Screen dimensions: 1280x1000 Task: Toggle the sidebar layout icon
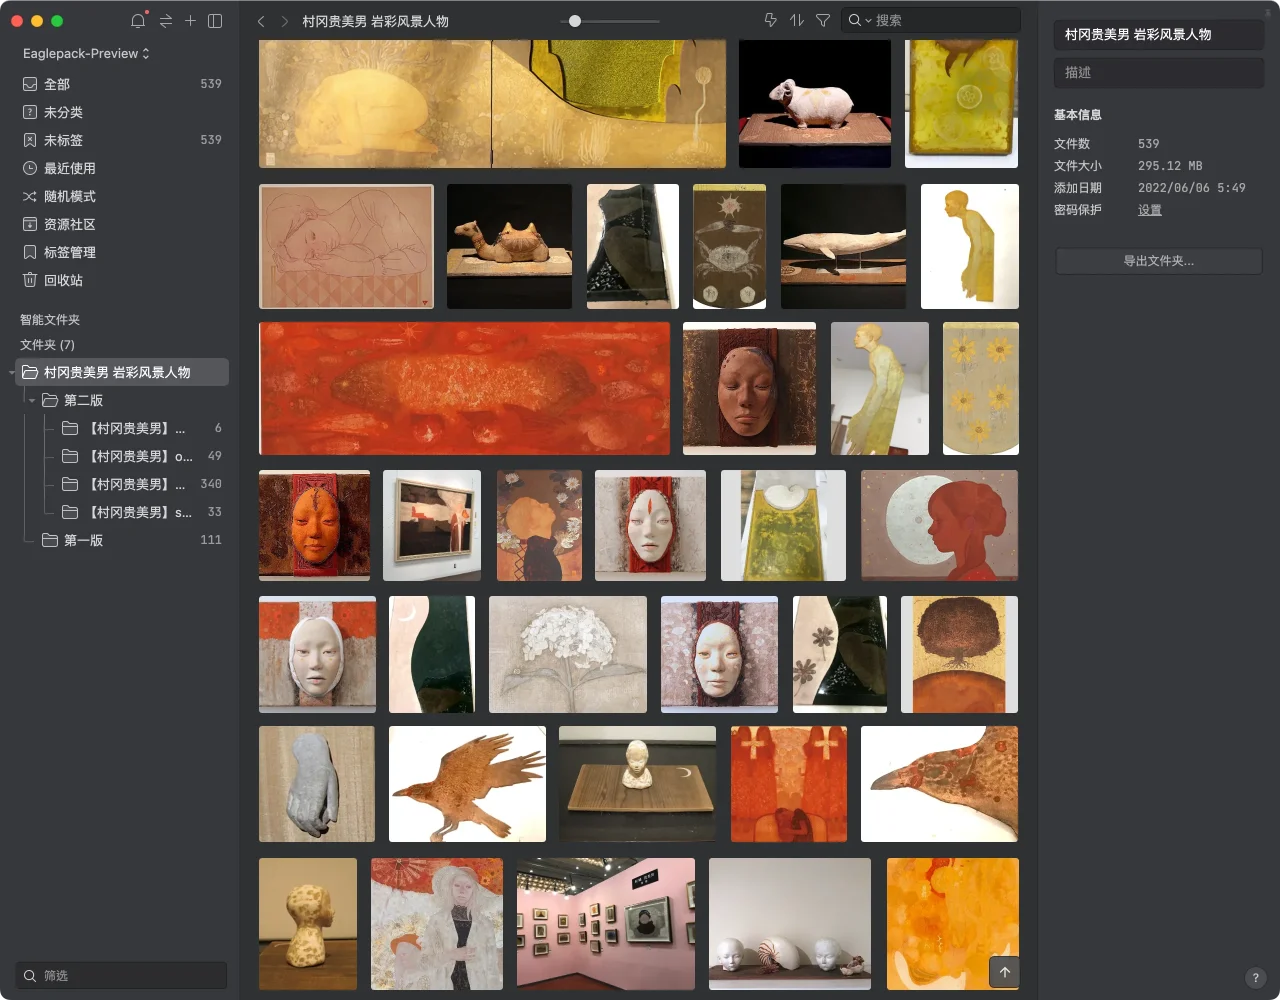(215, 20)
